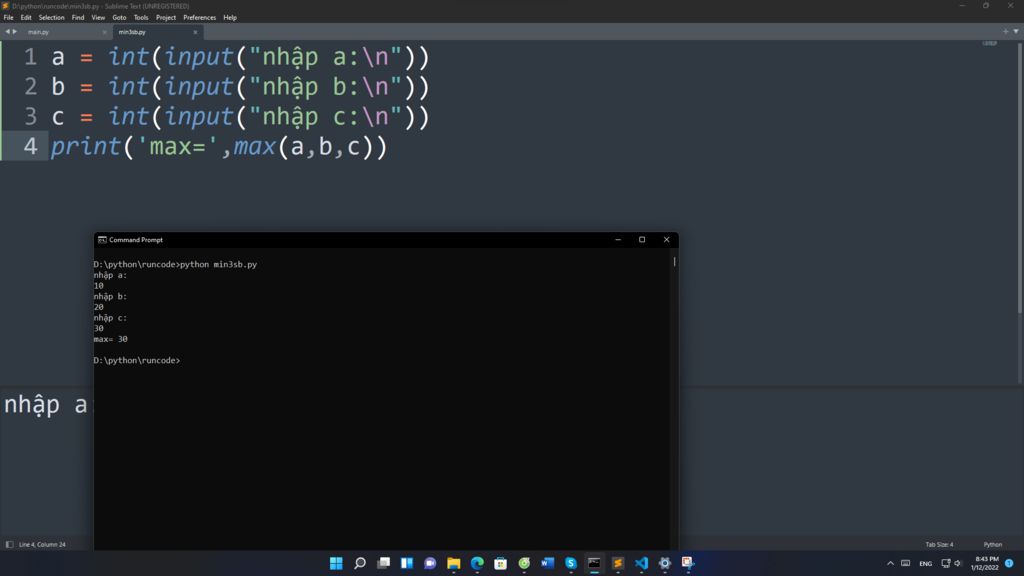Toggle the side bar icon in status bar

click(x=9, y=544)
